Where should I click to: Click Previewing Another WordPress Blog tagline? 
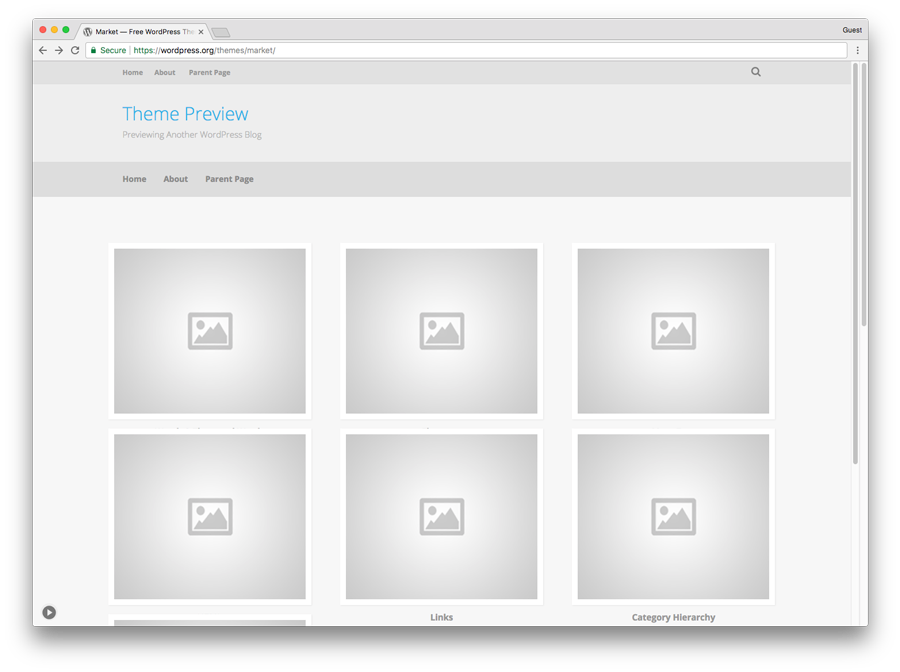192,135
